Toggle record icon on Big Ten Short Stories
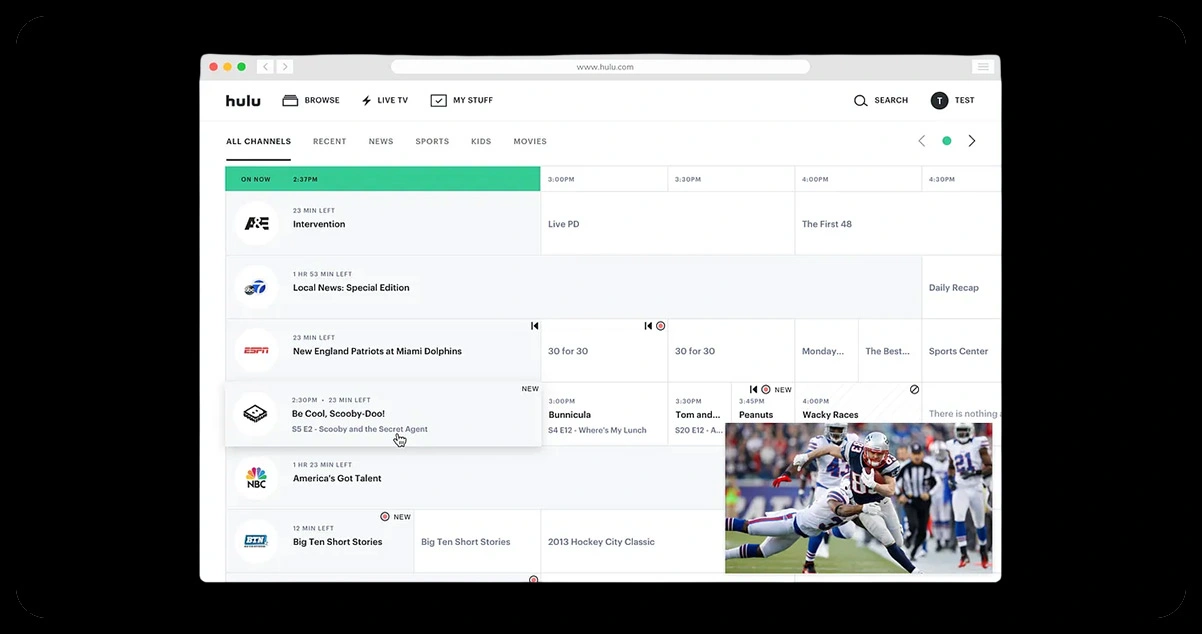 (385, 517)
